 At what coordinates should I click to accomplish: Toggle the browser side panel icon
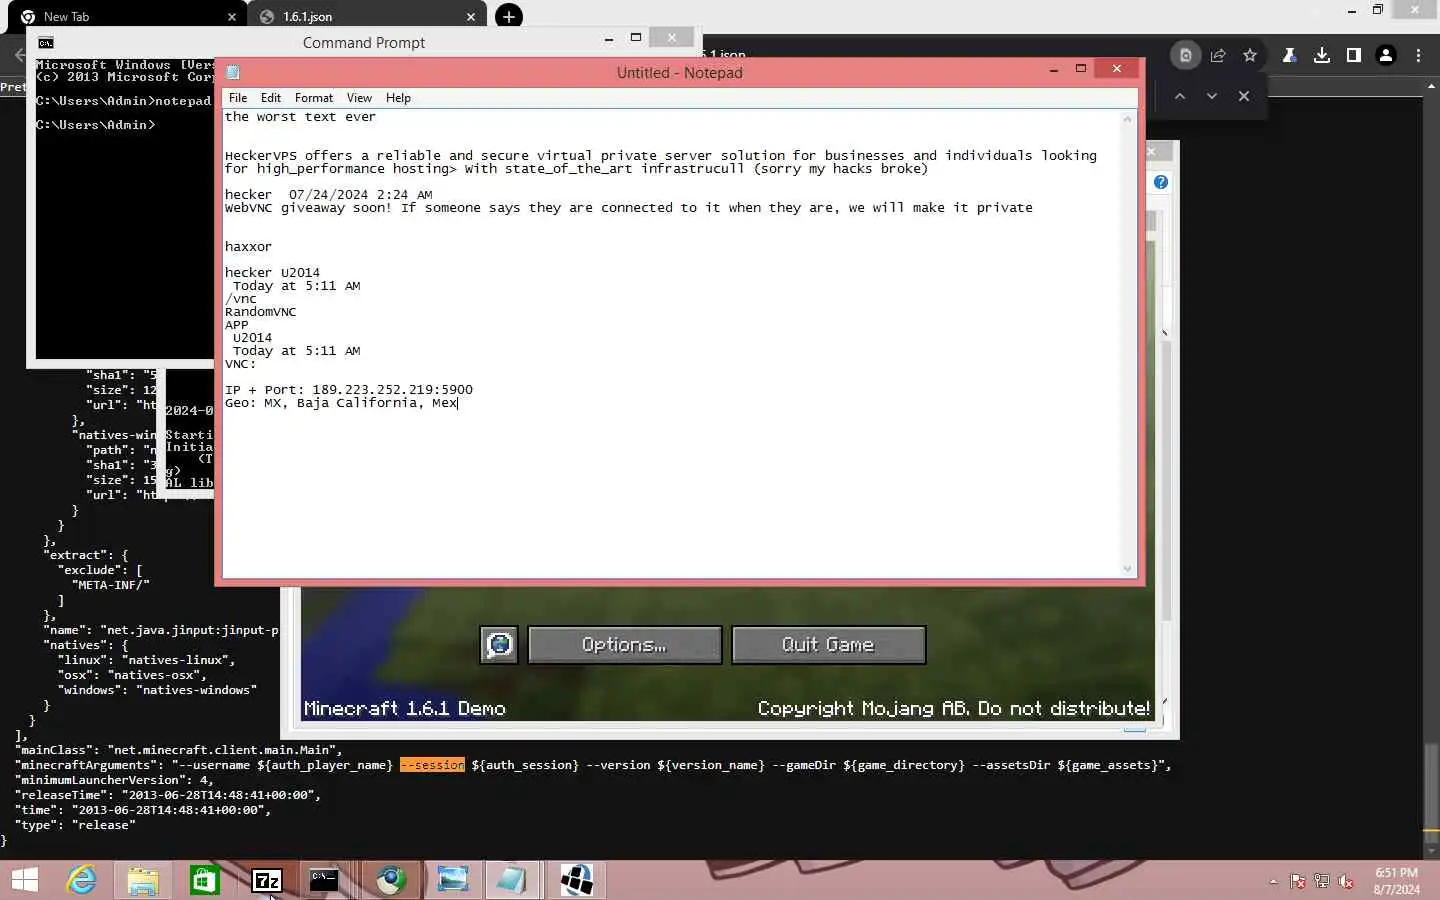[1354, 55]
